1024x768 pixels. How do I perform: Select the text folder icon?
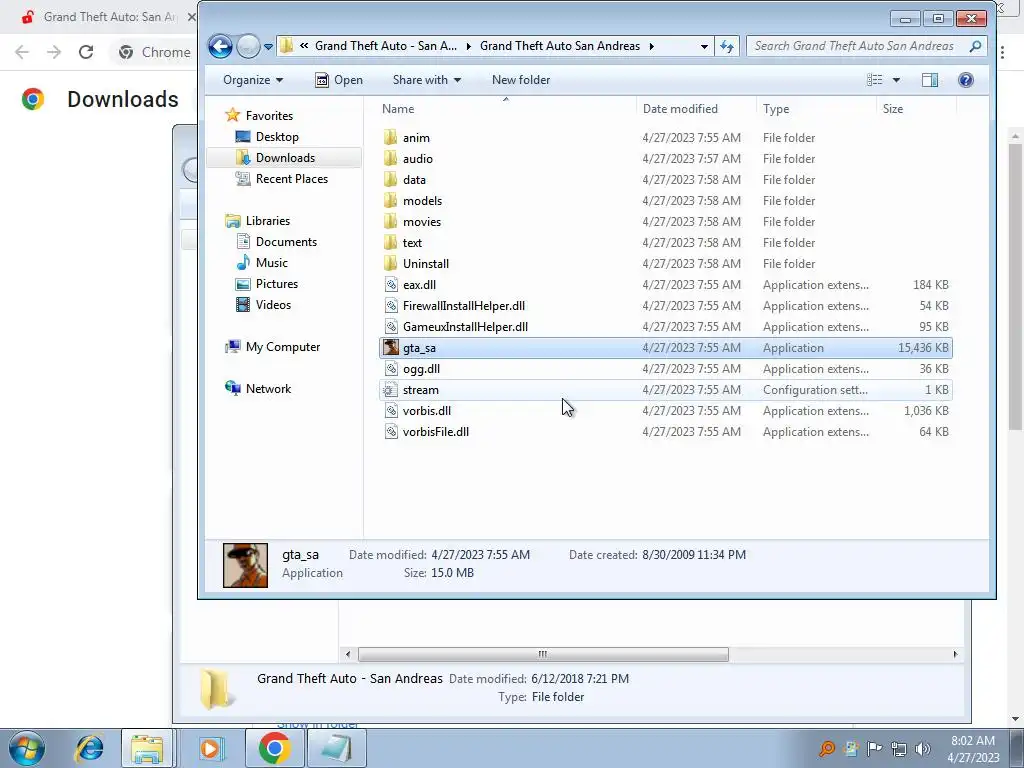click(x=391, y=242)
